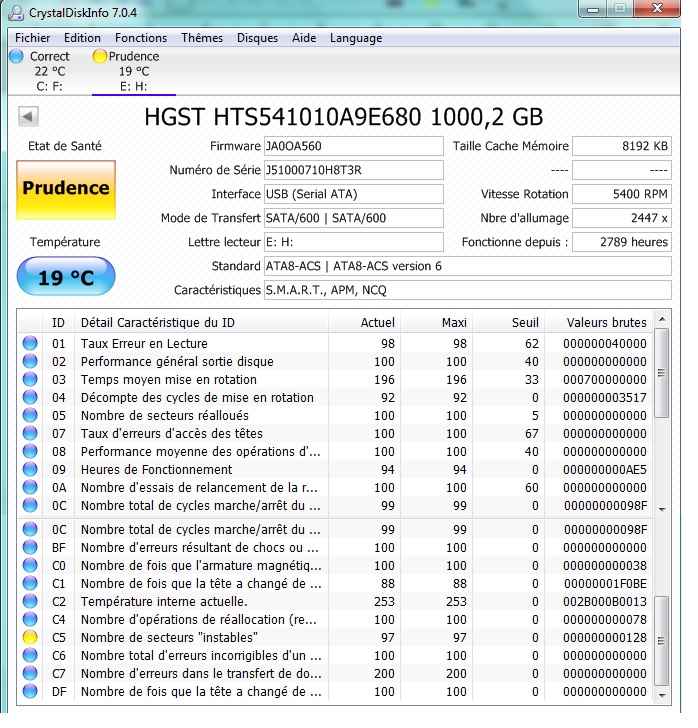Click status orb of row 08 Performance moyenne

click(30, 452)
